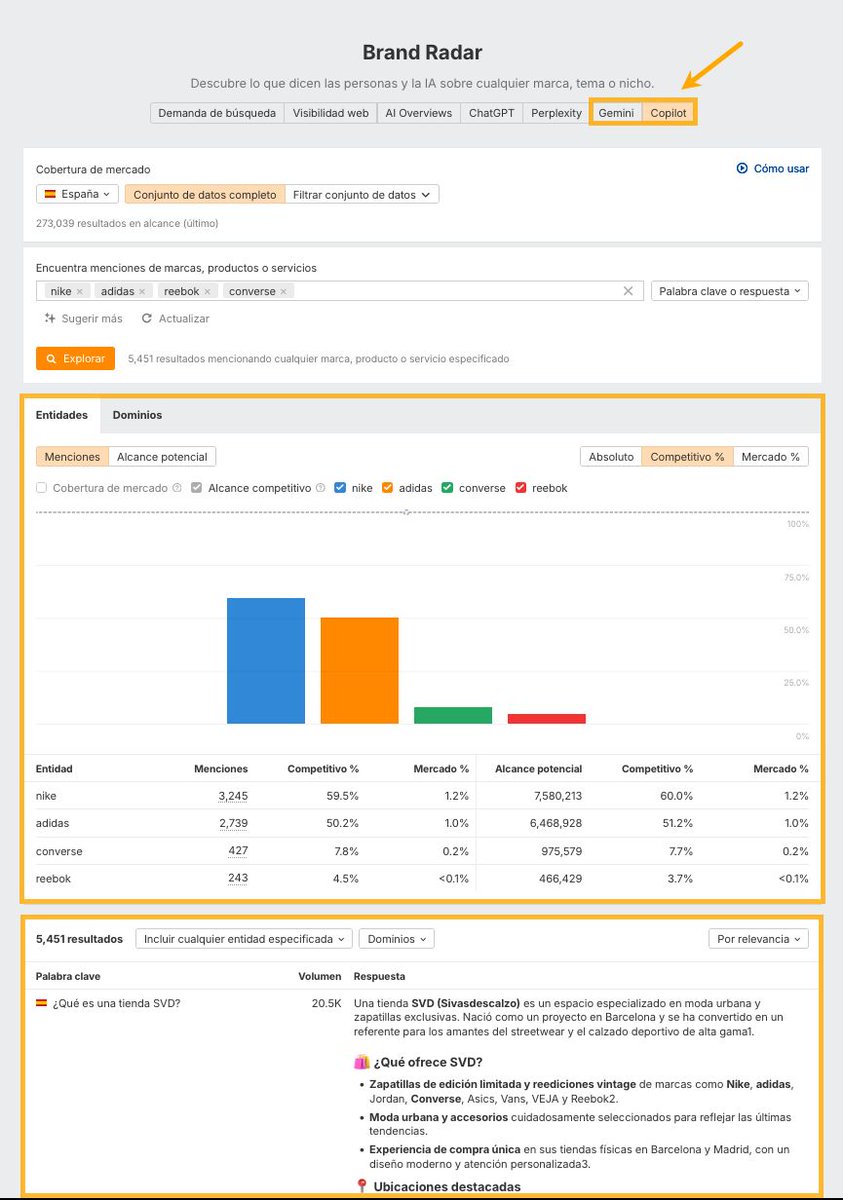Open Palabra clave o respuesta dropdown
Screen dimensions: 843x1200
[729, 291]
